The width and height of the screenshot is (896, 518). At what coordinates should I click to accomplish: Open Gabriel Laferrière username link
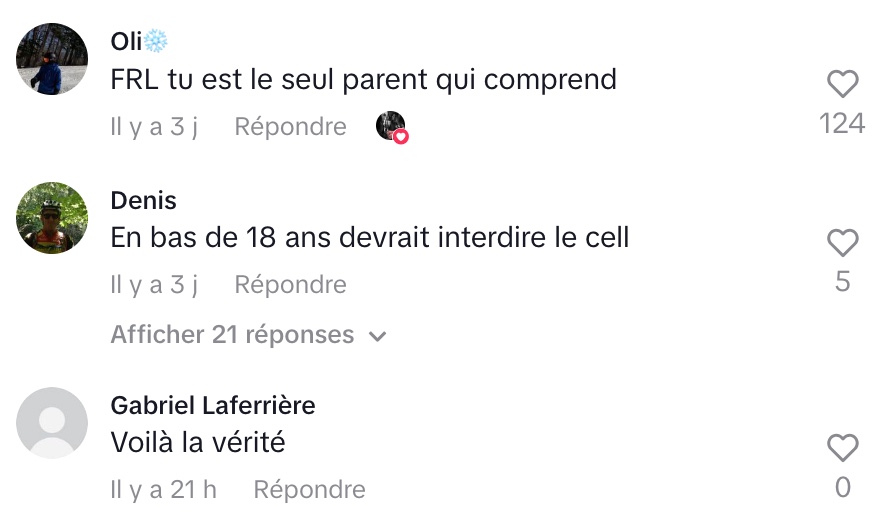213,405
